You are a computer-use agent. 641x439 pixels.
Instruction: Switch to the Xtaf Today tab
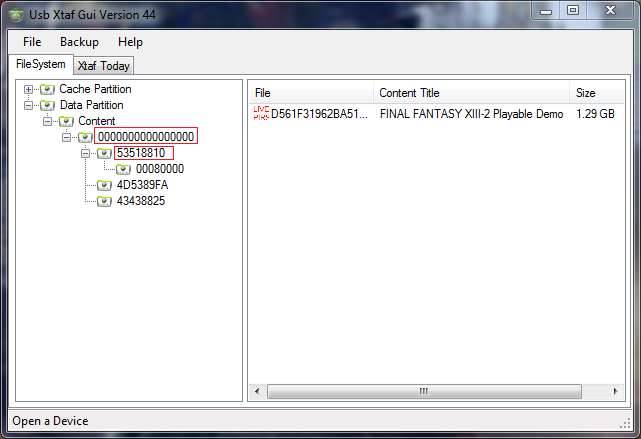tap(103, 66)
